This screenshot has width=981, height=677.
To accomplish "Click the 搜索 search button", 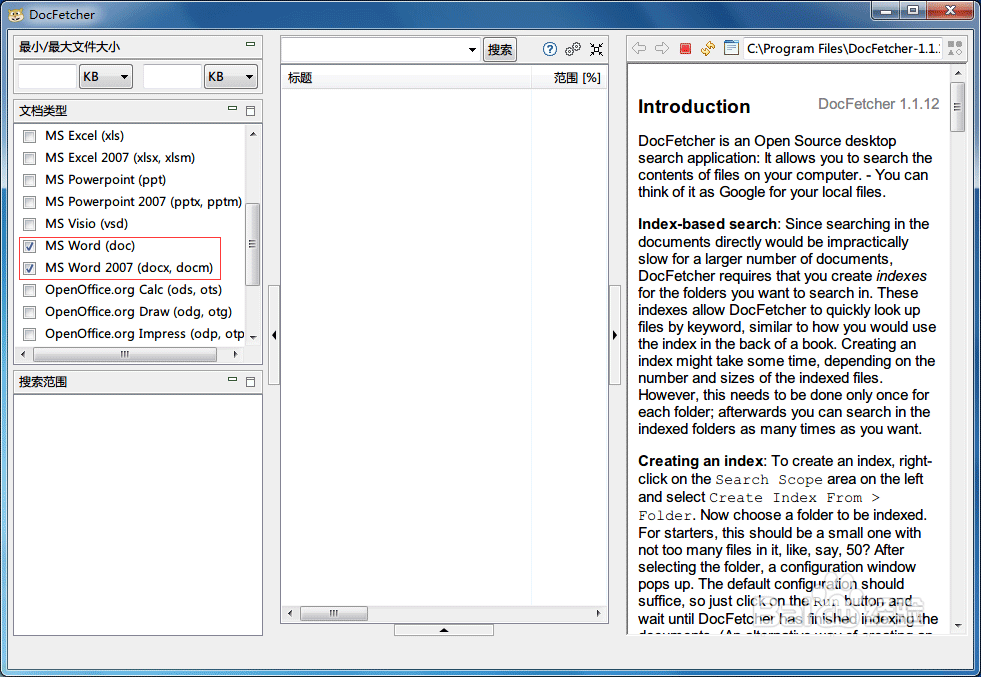I will click(500, 49).
